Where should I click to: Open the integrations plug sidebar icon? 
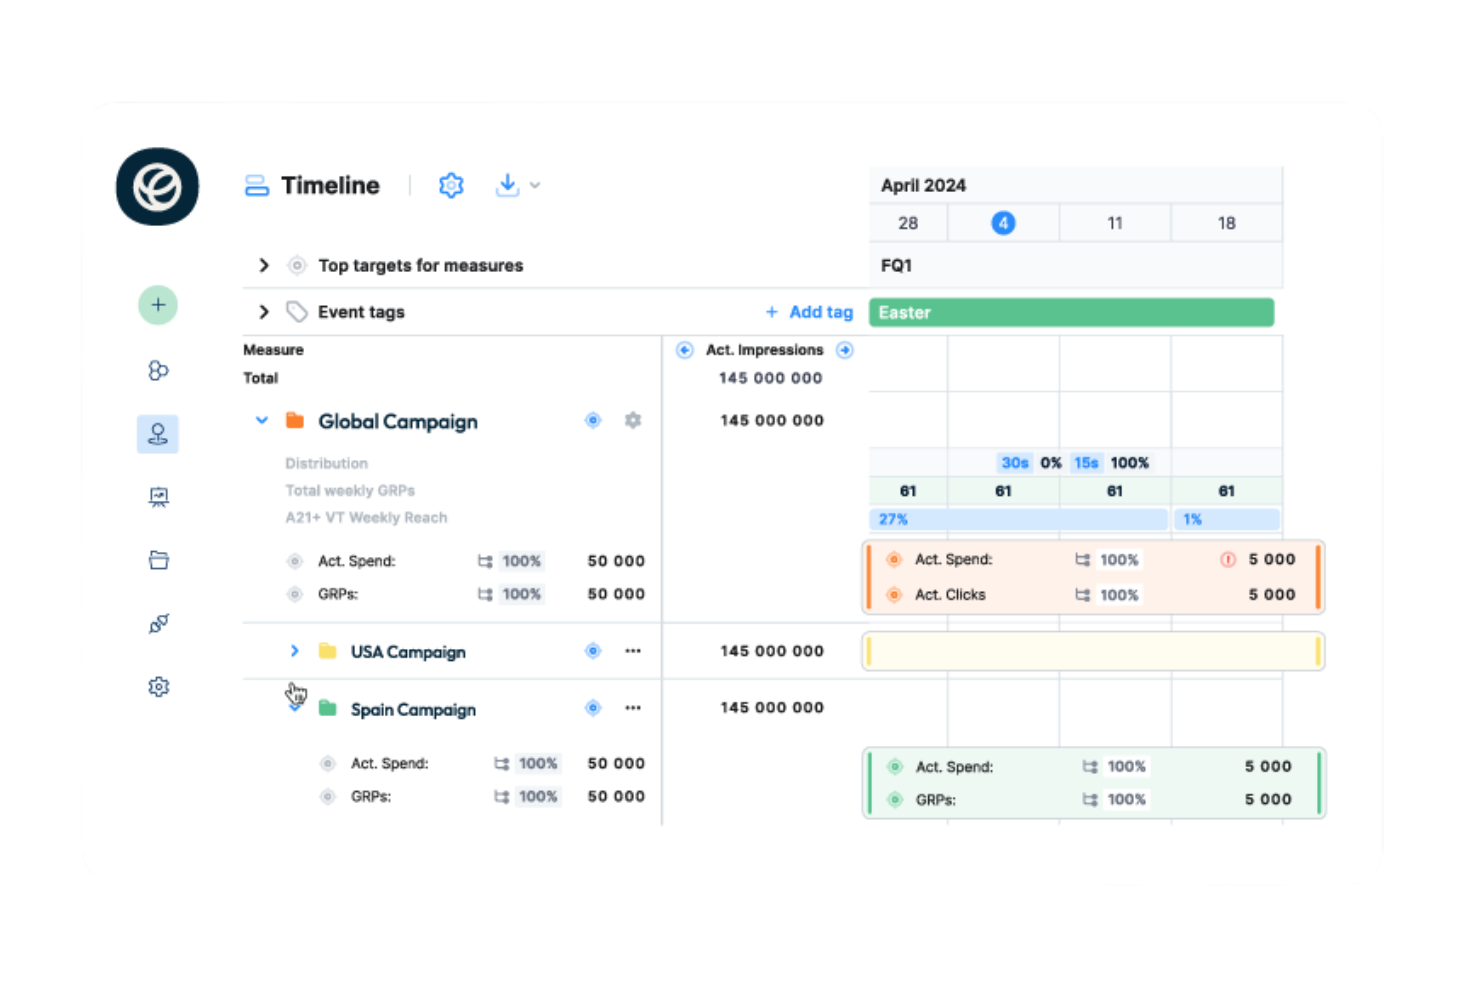click(158, 624)
